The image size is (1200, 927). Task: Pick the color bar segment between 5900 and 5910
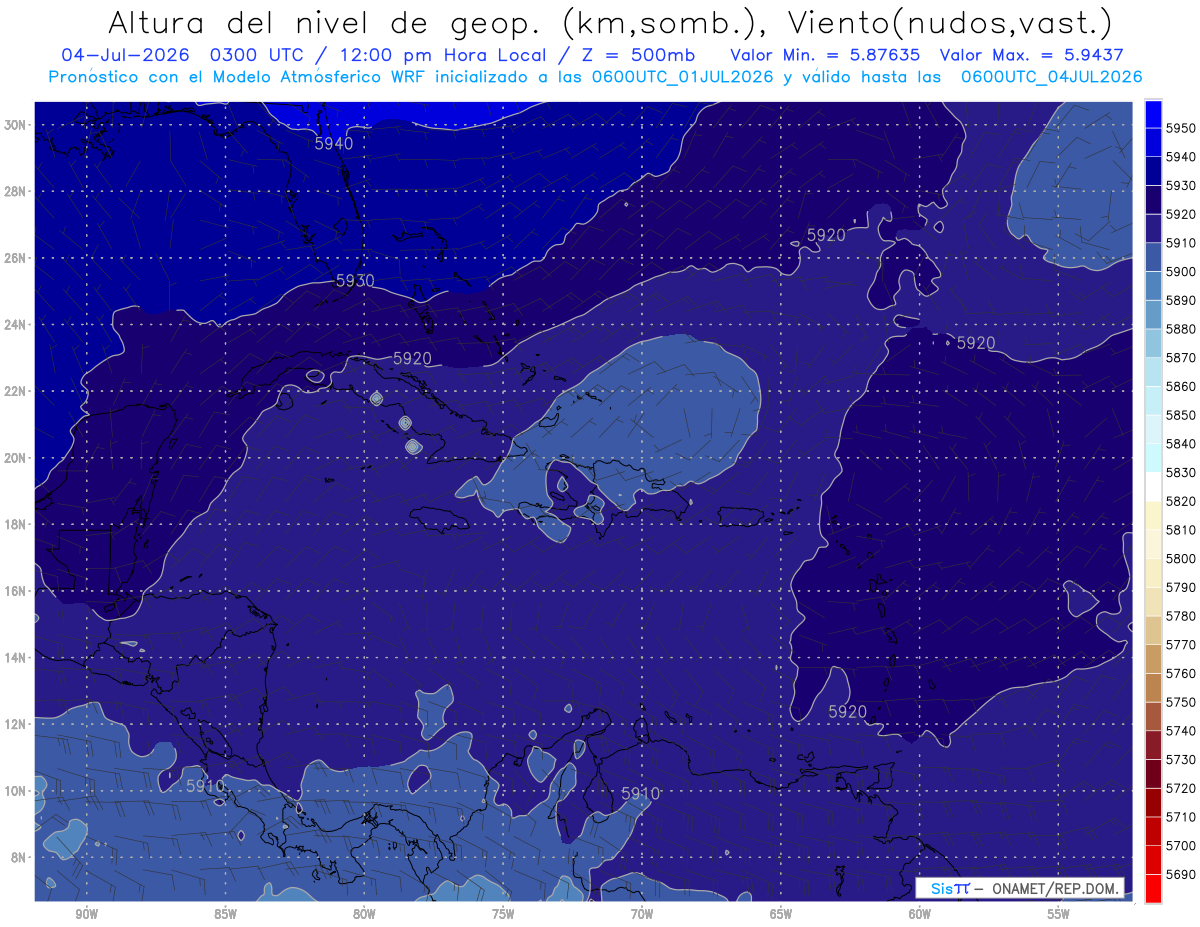pos(1153,258)
